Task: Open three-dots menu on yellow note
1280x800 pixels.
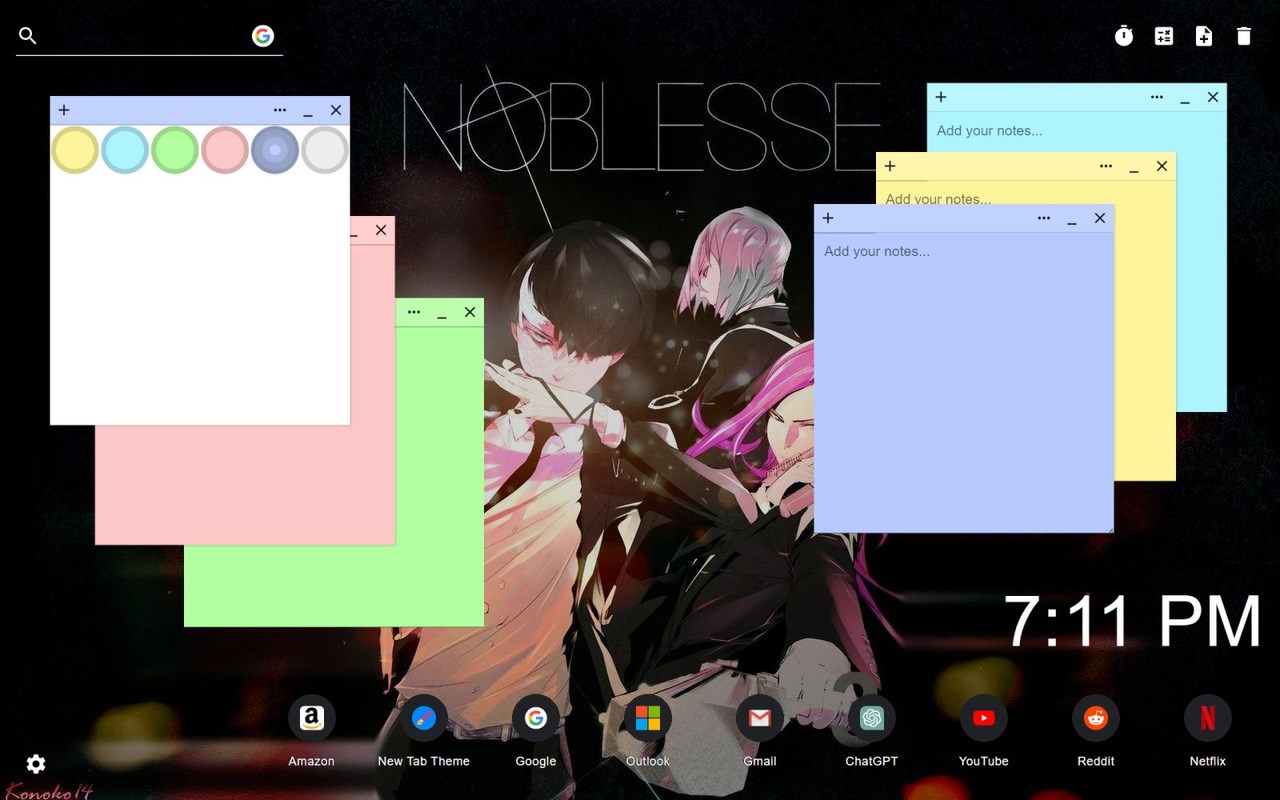Action: point(1106,166)
